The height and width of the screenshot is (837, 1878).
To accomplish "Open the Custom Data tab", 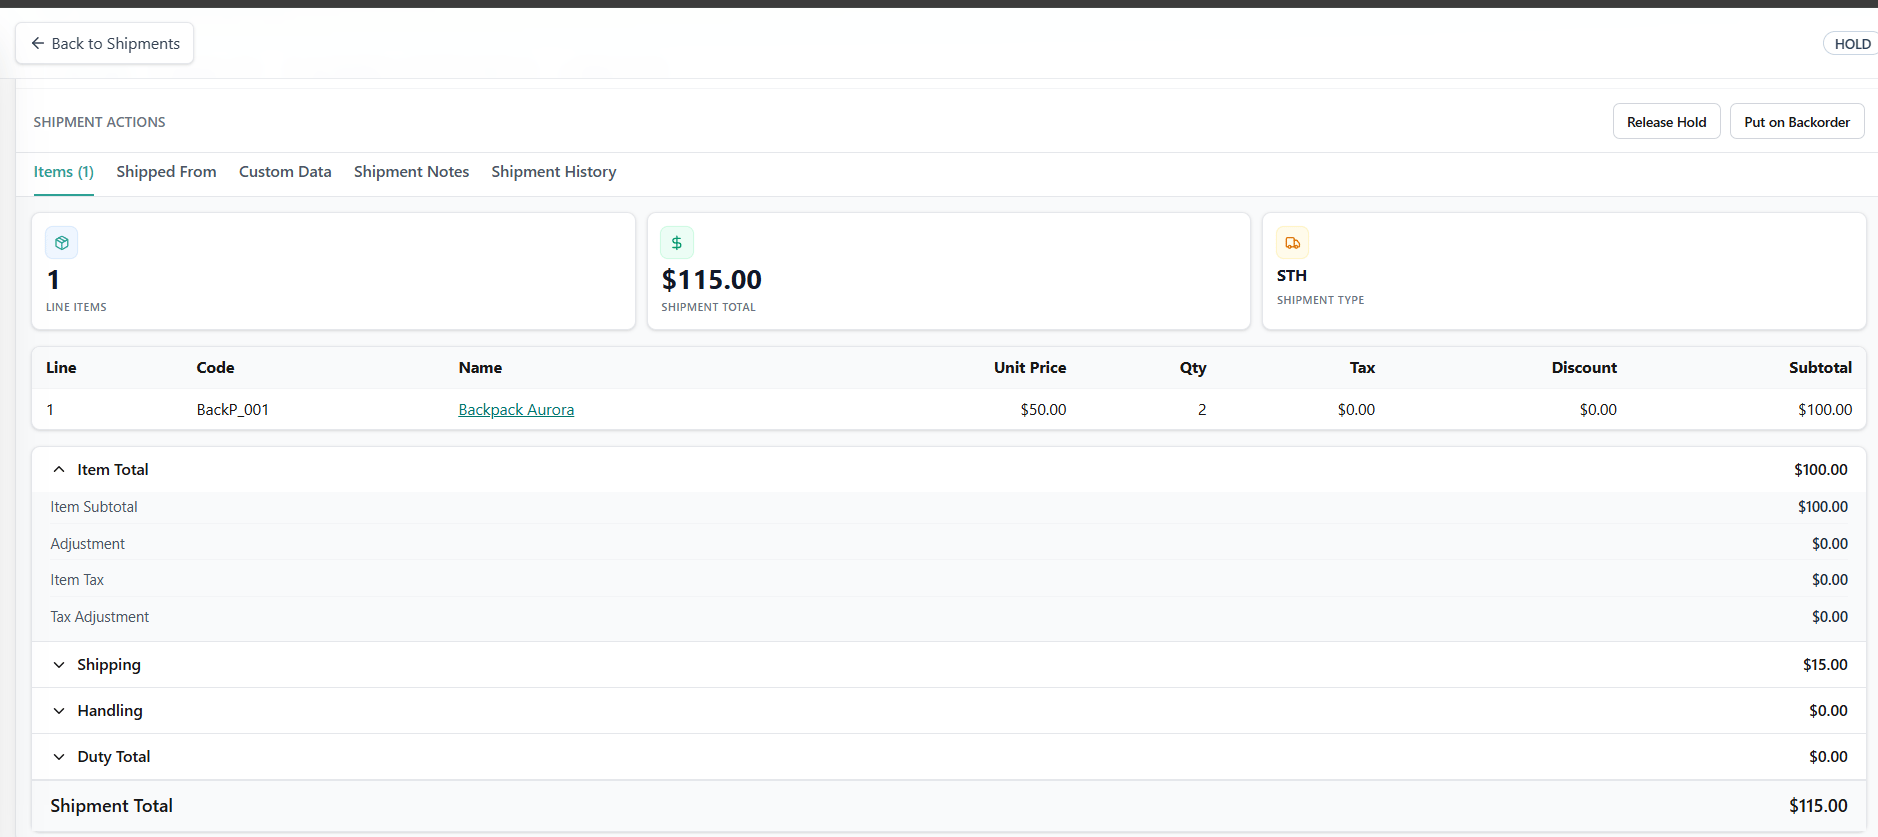I will (x=285, y=172).
